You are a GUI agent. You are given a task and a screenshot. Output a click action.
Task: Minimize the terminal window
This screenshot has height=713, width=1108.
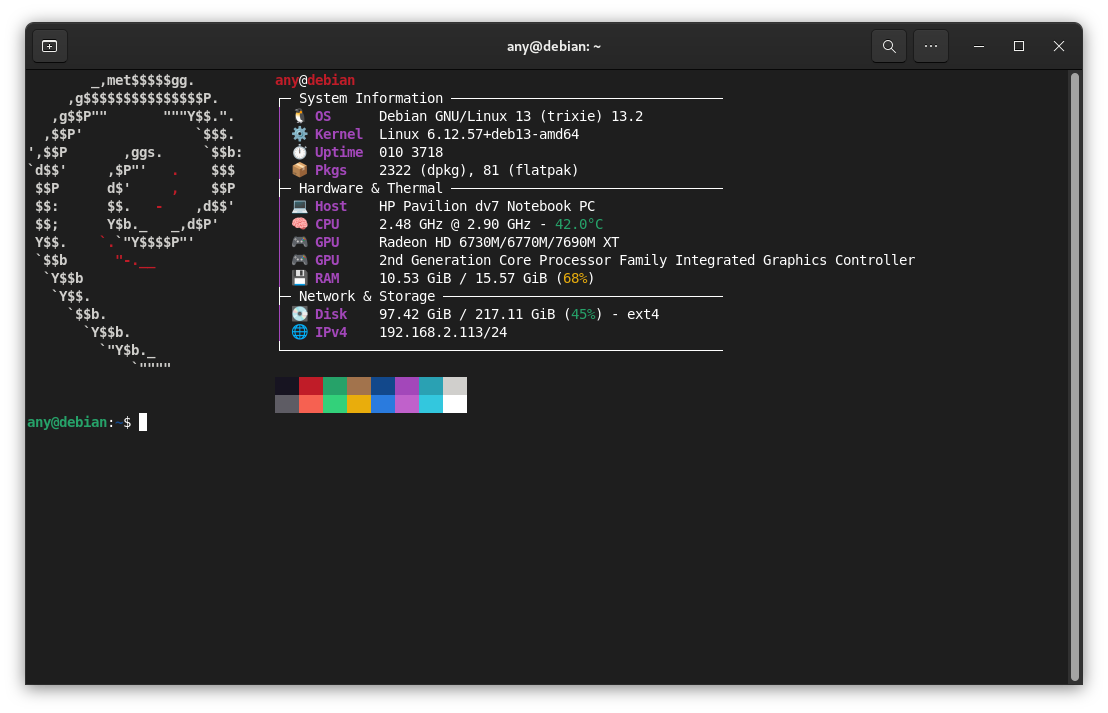click(x=979, y=46)
